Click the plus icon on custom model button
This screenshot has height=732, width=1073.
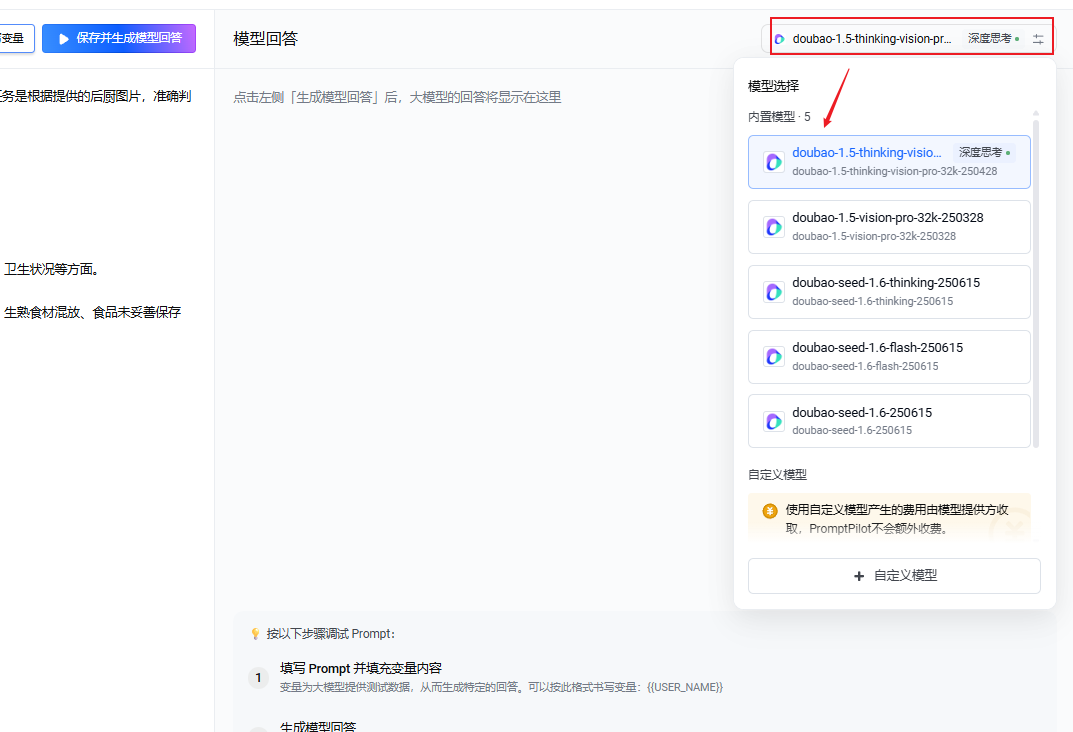coord(859,576)
